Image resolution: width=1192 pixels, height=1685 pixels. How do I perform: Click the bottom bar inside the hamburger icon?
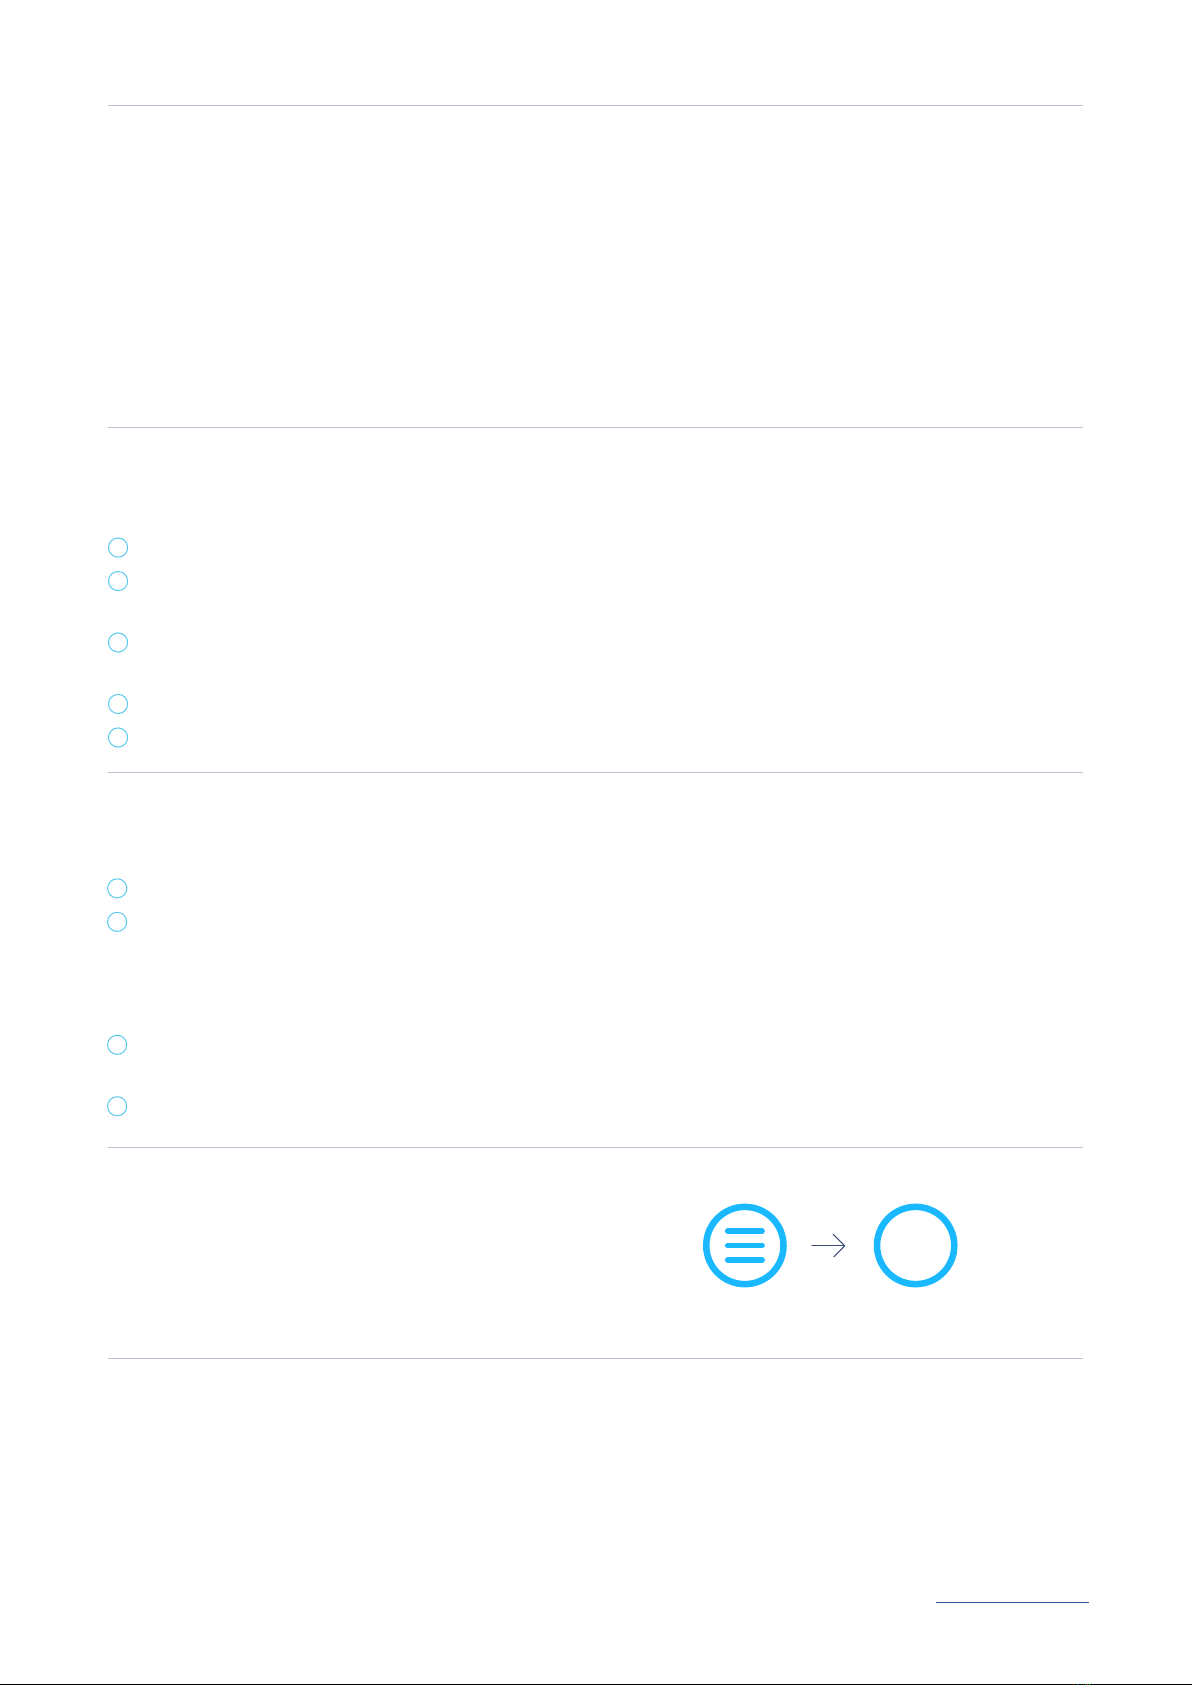pos(745,1260)
